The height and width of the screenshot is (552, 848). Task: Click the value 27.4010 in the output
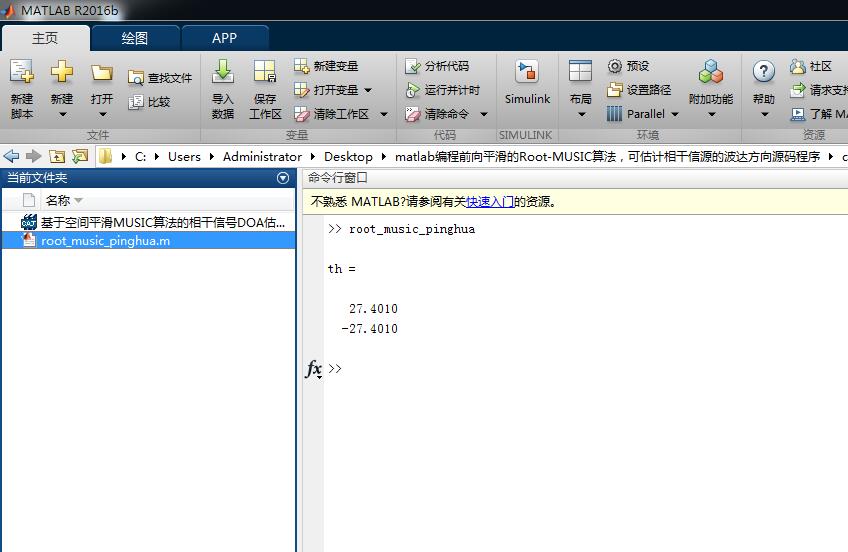[x=373, y=309]
